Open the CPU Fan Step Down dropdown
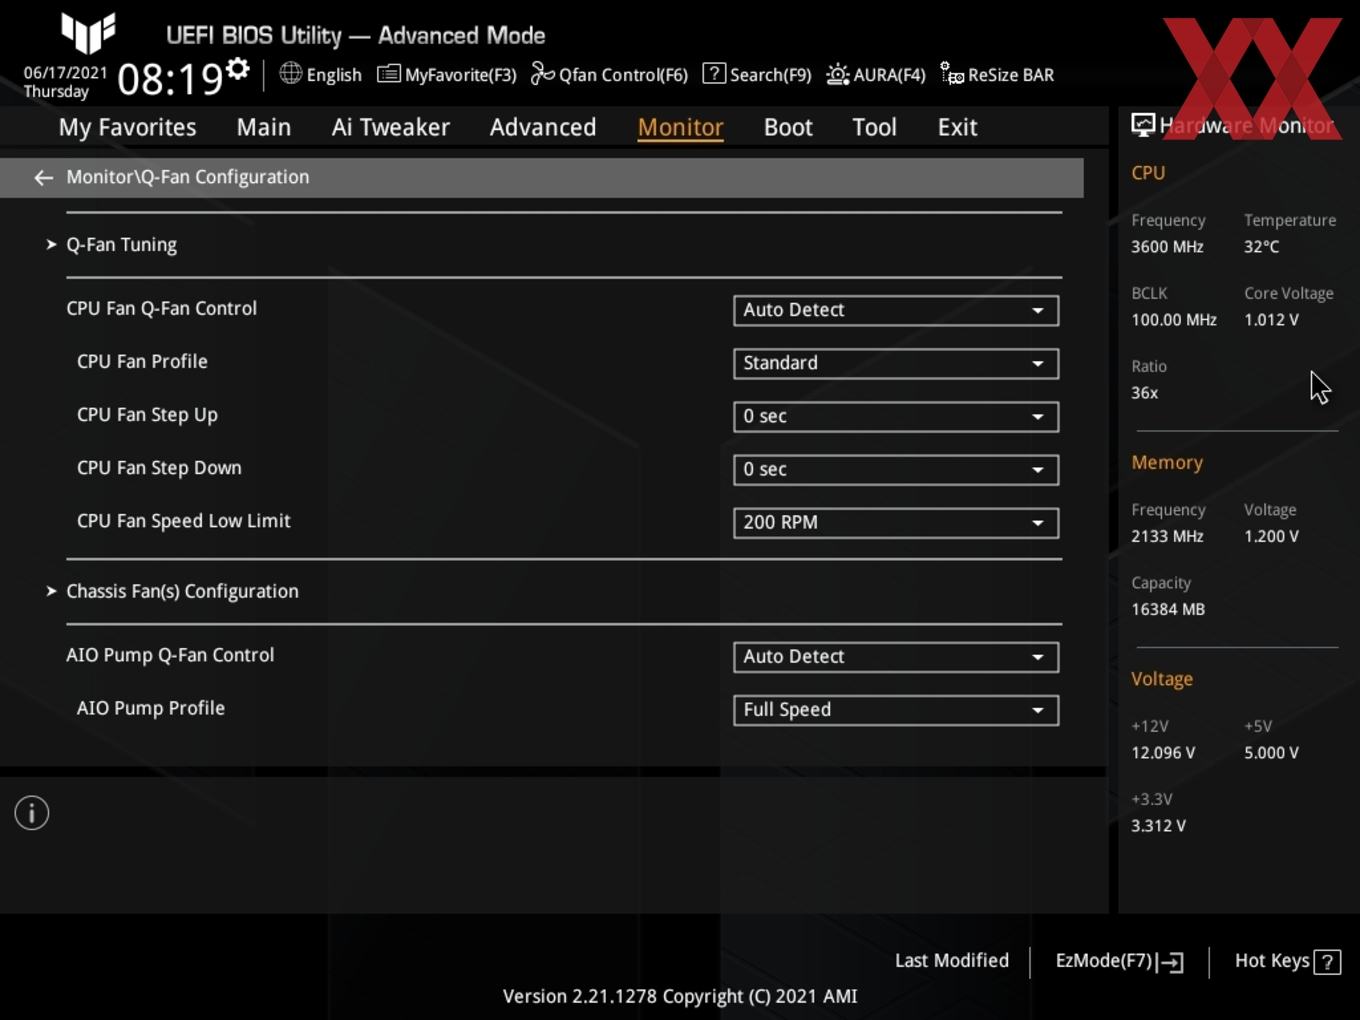 pos(896,469)
